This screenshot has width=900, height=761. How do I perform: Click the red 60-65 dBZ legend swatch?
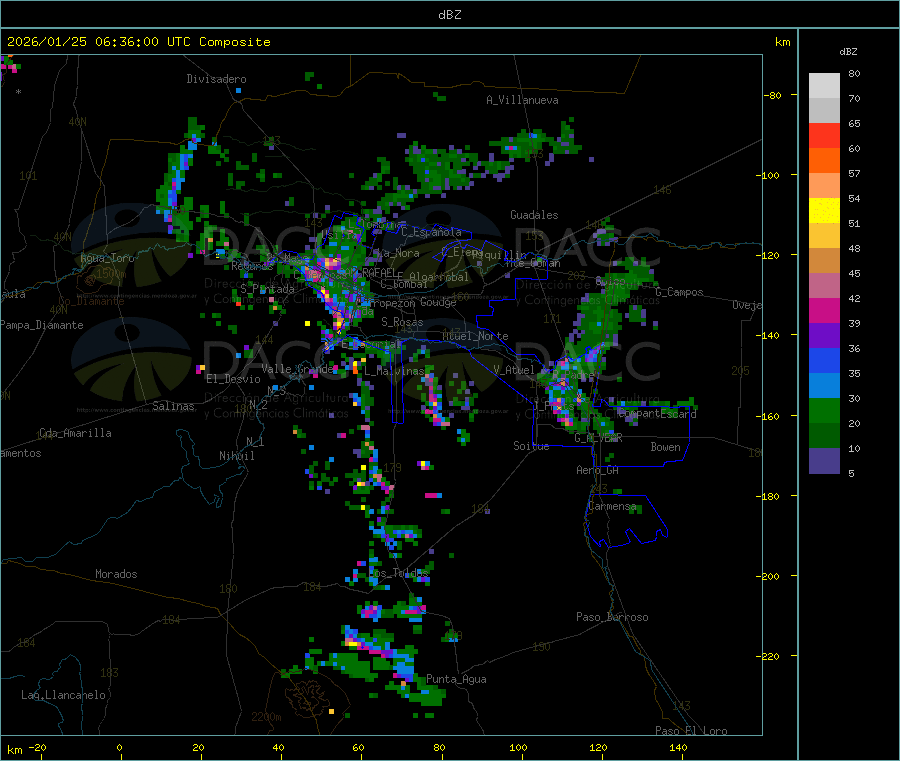pyautogui.click(x=824, y=135)
